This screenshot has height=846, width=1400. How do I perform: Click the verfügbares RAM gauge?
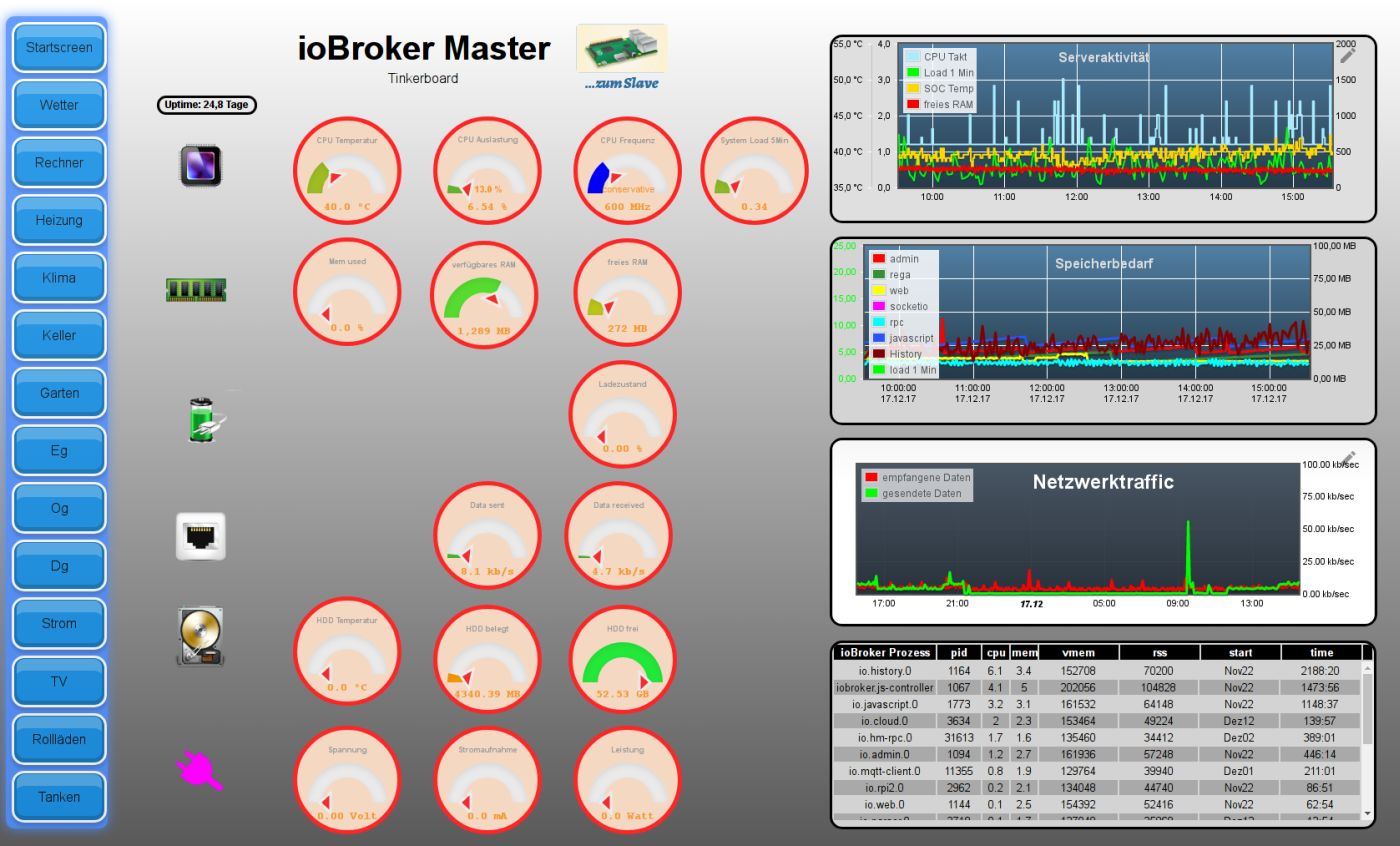point(483,295)
